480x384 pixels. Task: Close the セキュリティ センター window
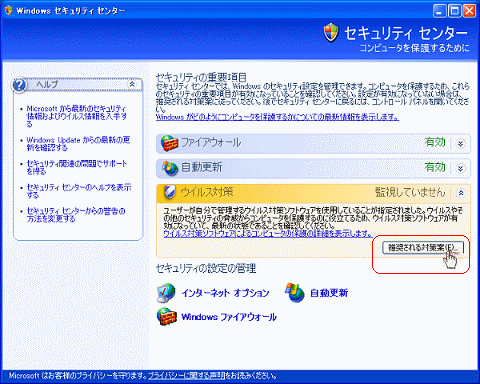pos(469,11)
